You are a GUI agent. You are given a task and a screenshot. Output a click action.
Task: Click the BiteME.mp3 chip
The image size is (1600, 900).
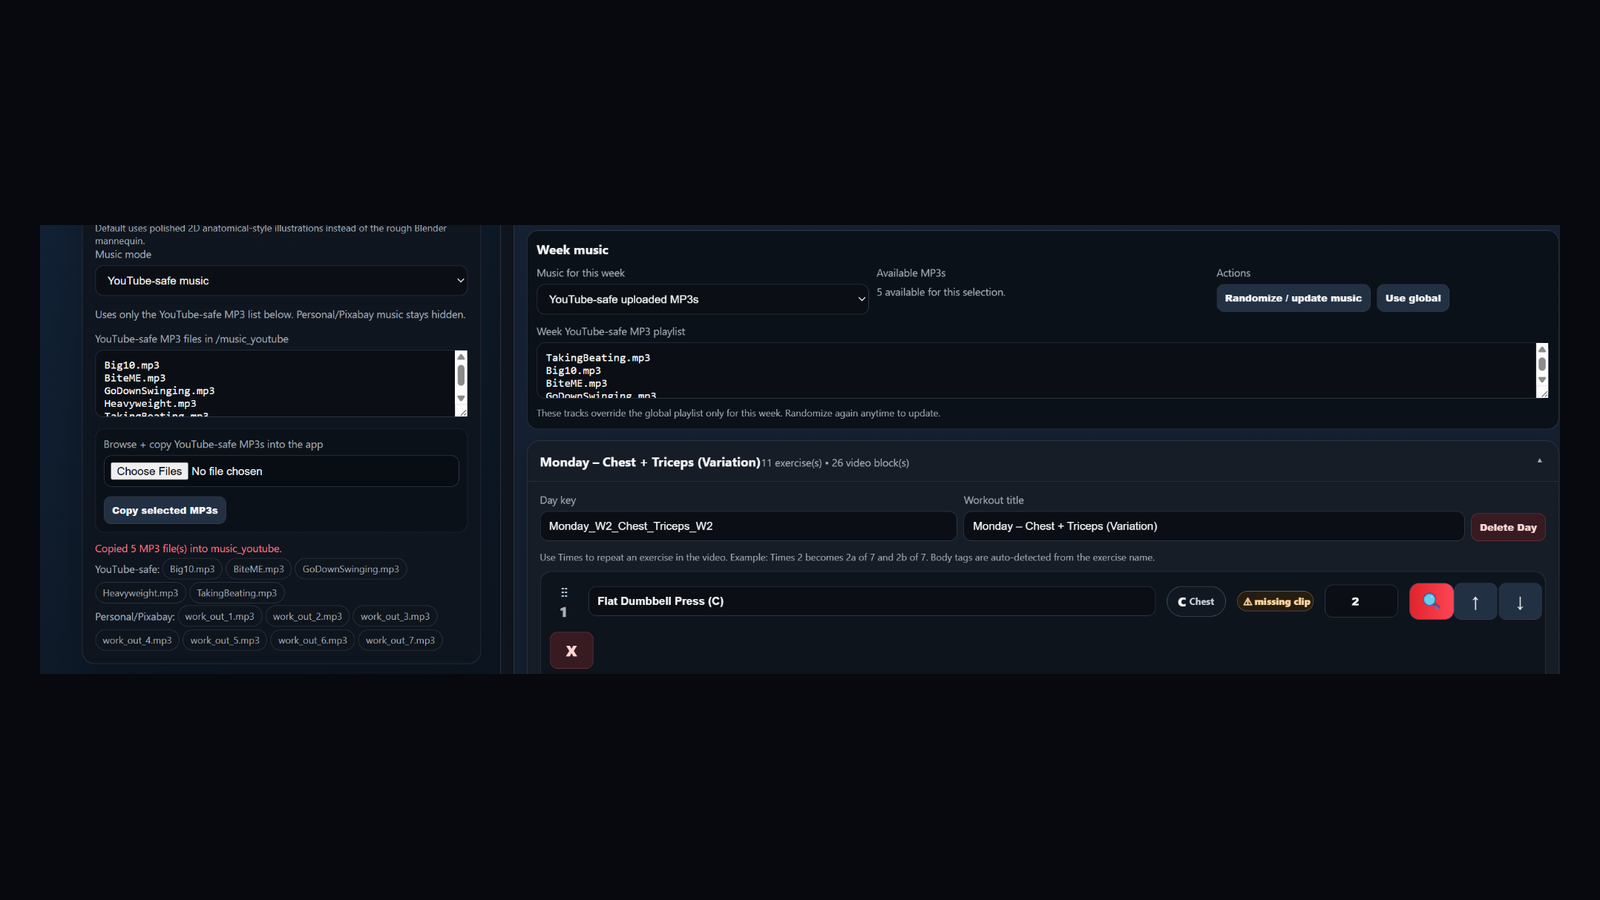point(258,569)
